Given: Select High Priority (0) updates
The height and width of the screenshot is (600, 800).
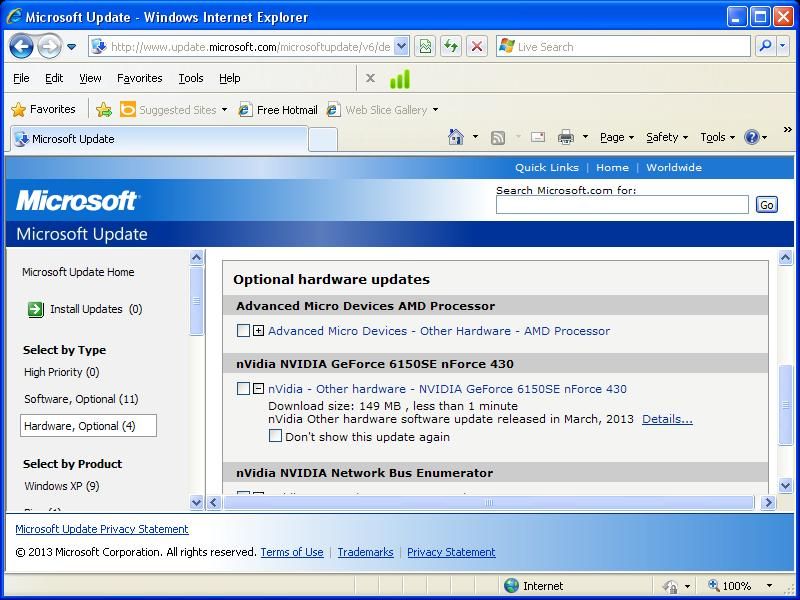Looking at the screenshot, I should 62,372.
